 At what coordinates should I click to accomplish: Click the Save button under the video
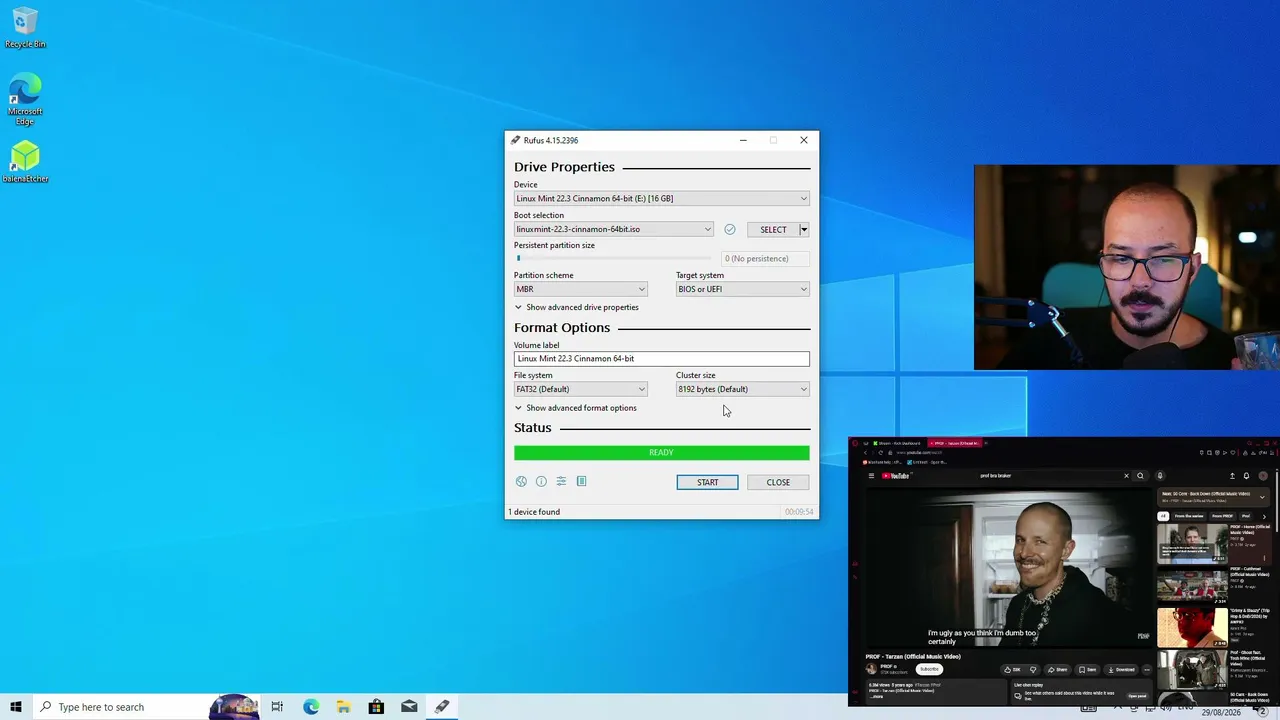click(x=1087, y=670)
